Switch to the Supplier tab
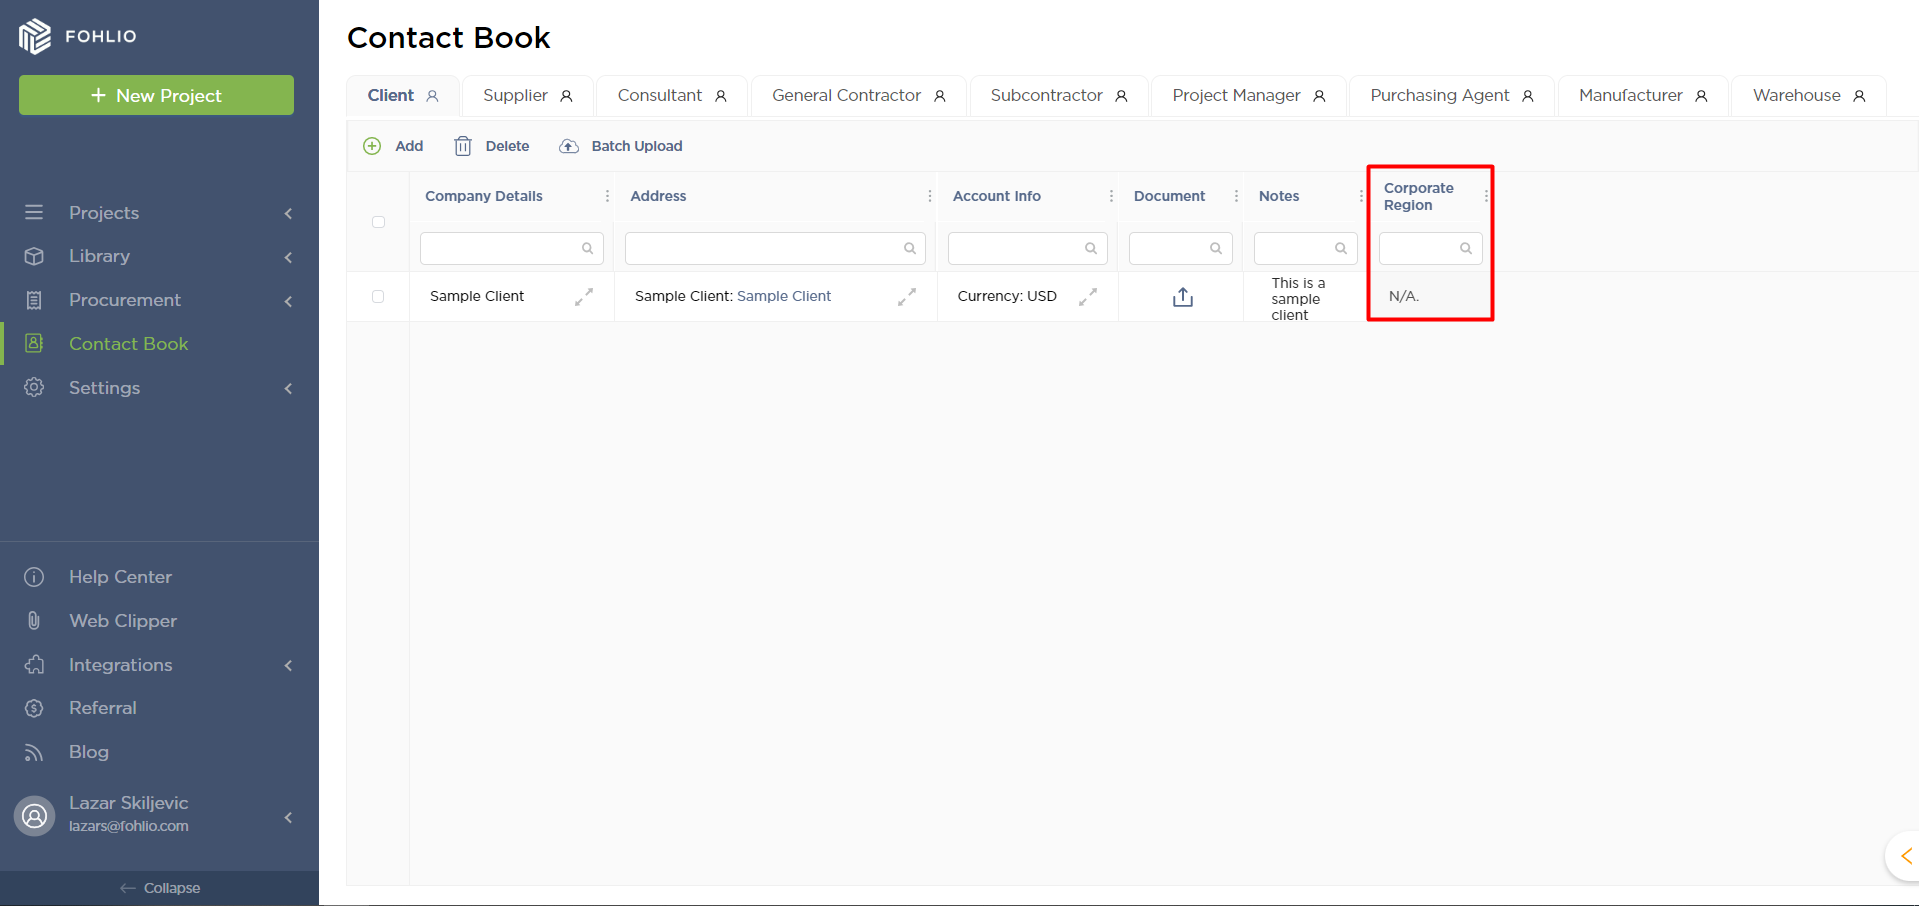The height and width of the screenshot is (906, 1919). tap(527, 96)
